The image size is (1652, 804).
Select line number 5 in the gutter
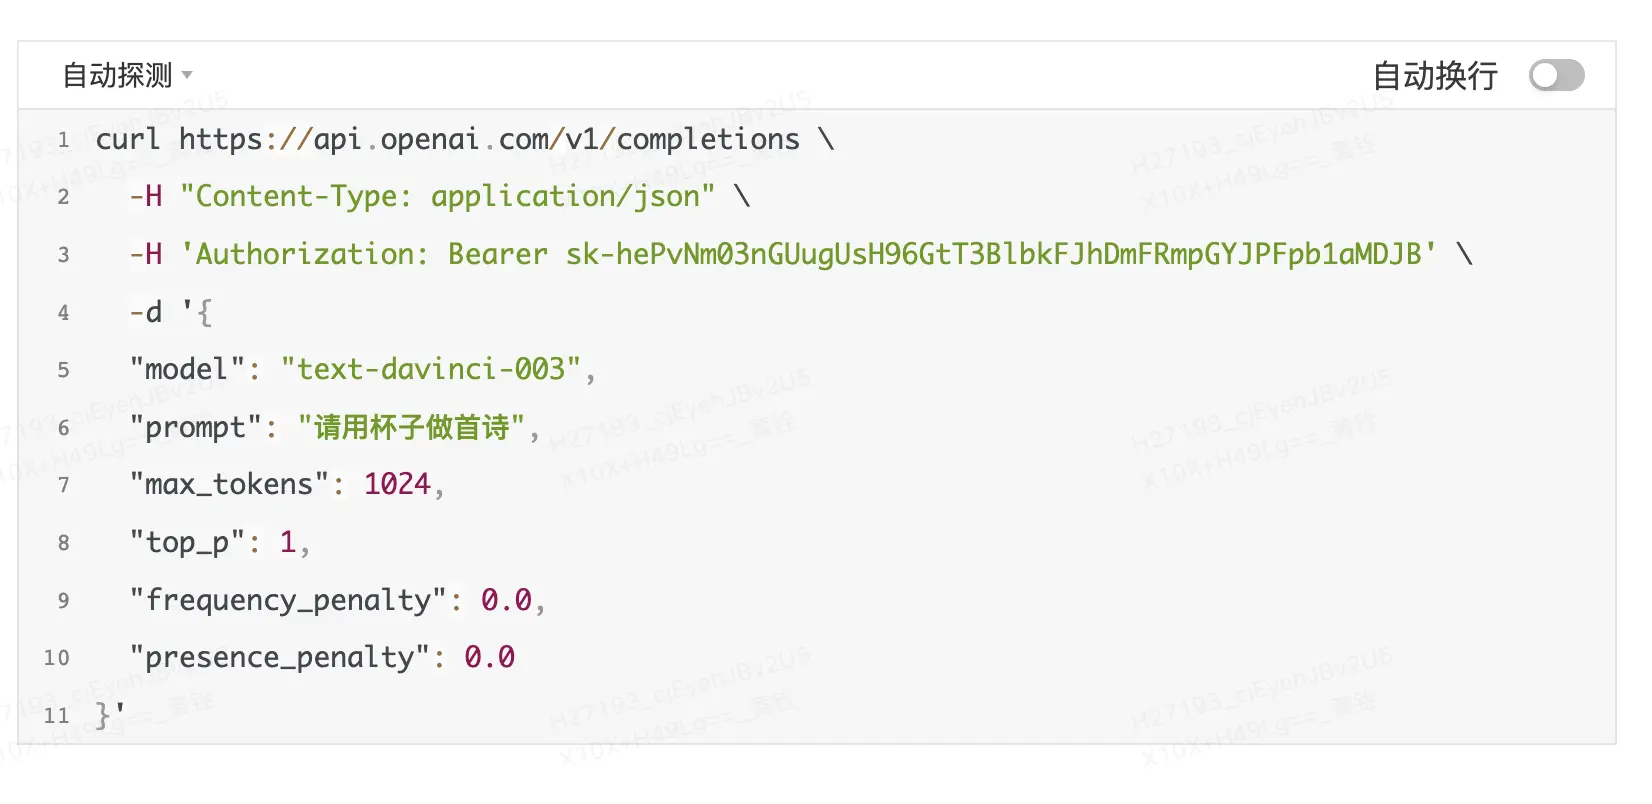click(63, 370)
